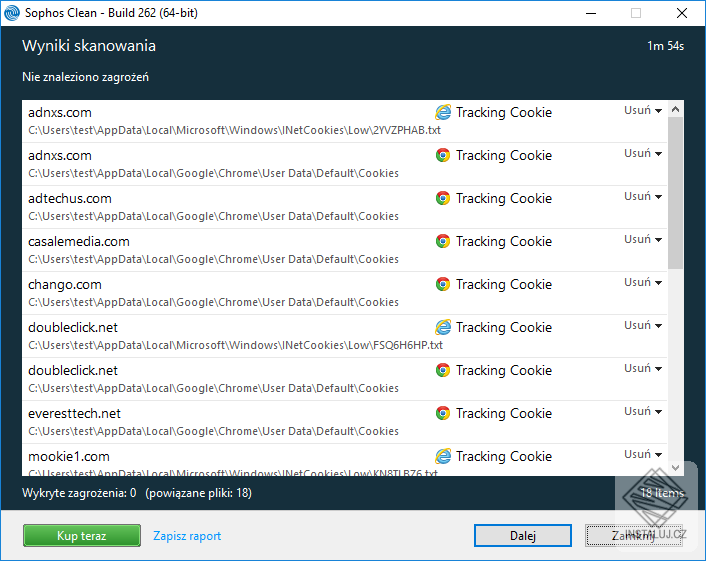Click the Chrome icon beside everesttech.net
Screen dimensions: 706x561
[x=443, y=413]
